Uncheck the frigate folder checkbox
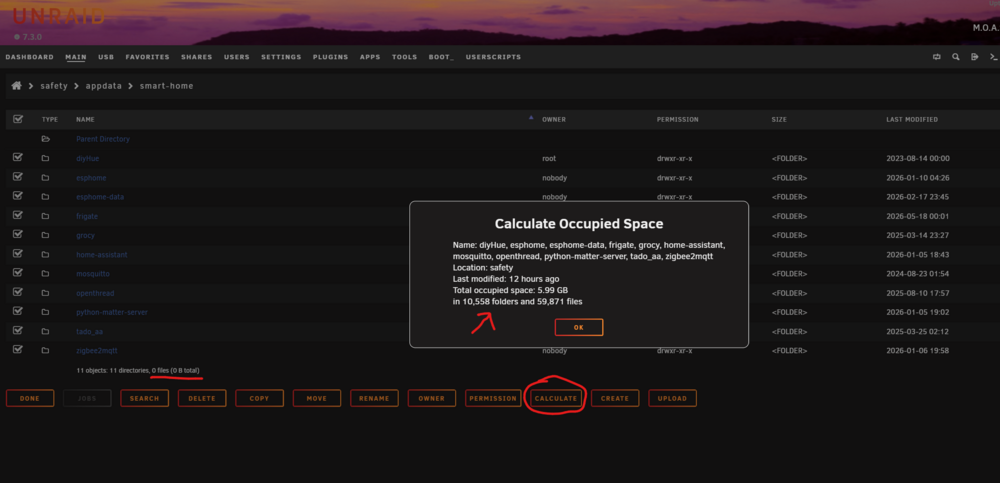The height and width of the screenshot is (483, 1000). pos(18,215)
